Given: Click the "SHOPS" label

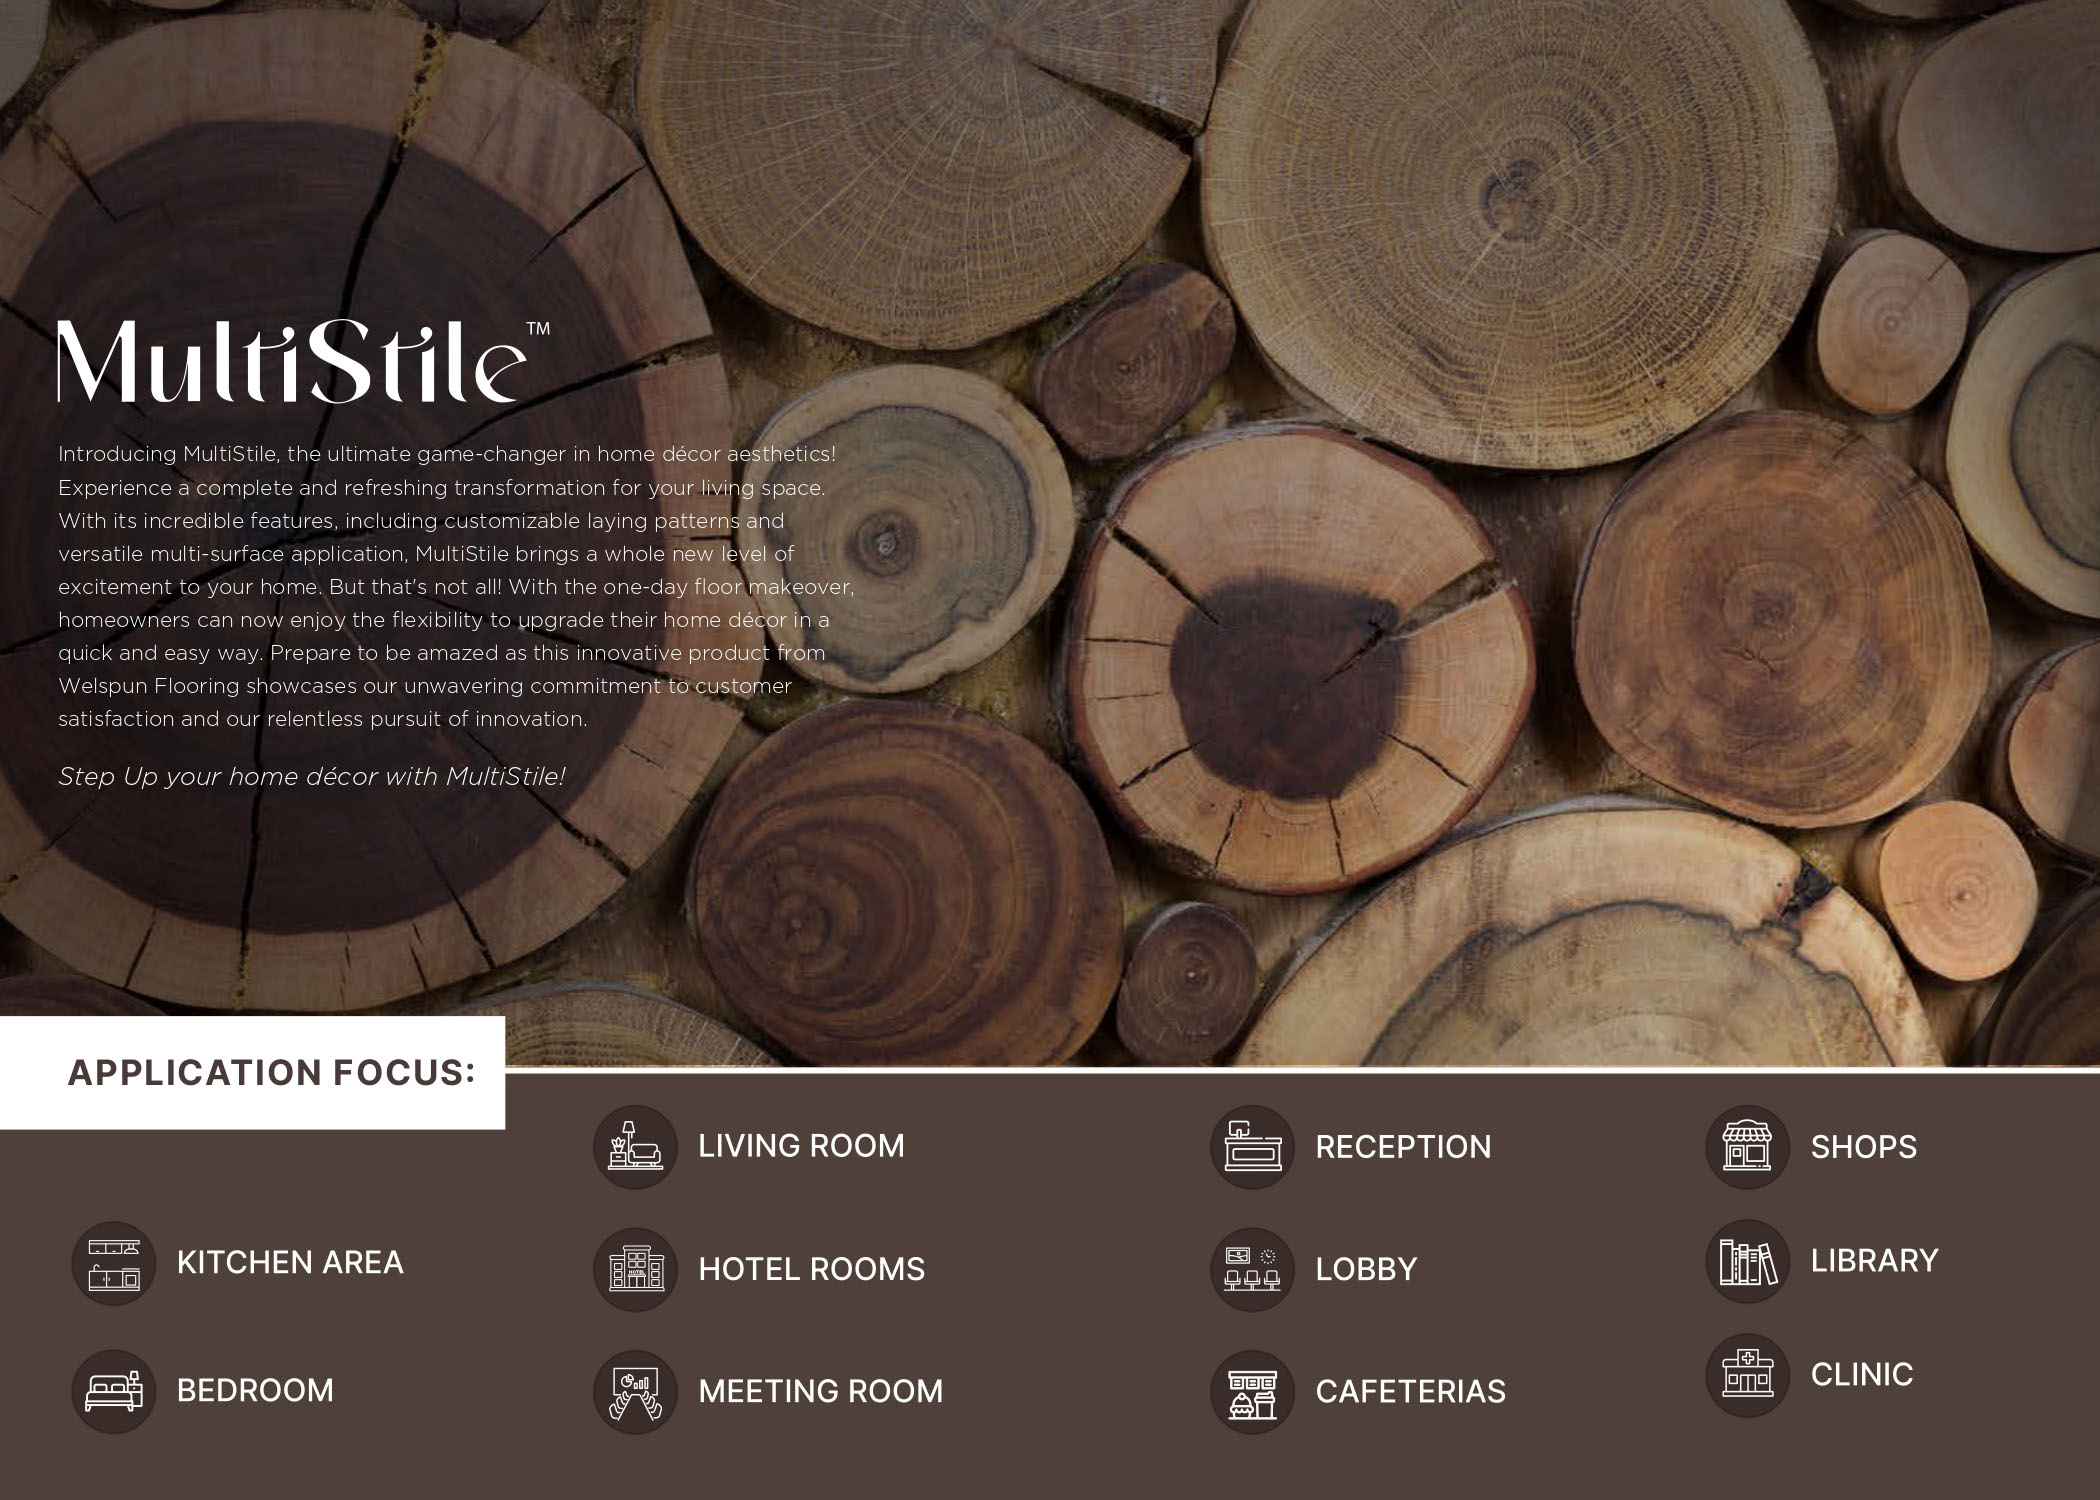Looking at the screenshot, I should 1864,1147.
